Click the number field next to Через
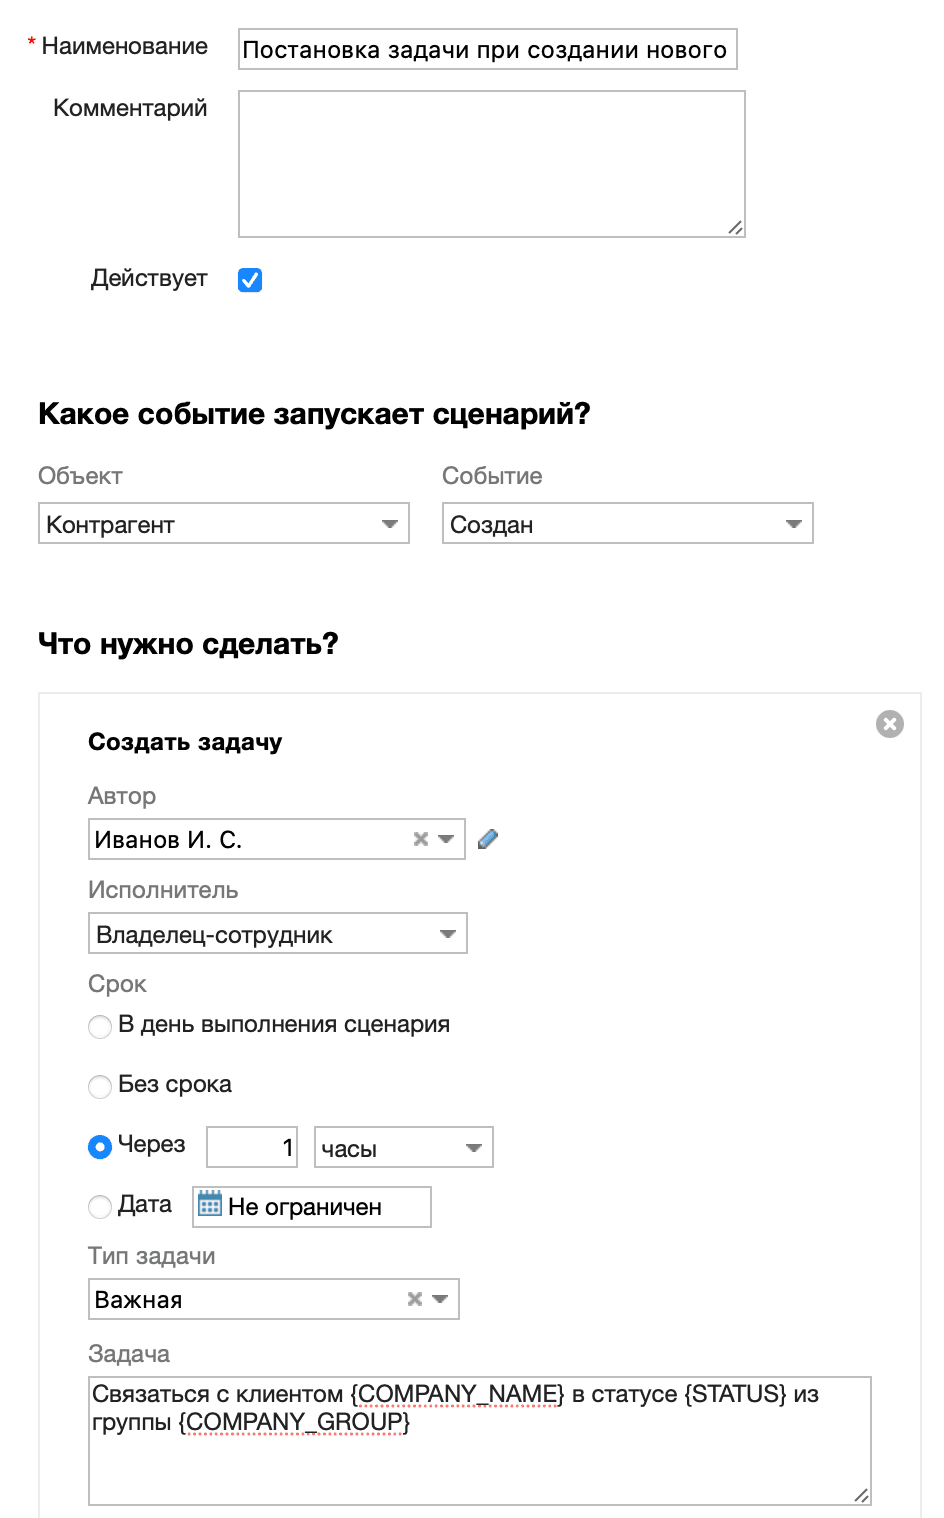Screen dimensions: 944x1518 tap(251, 1147)
